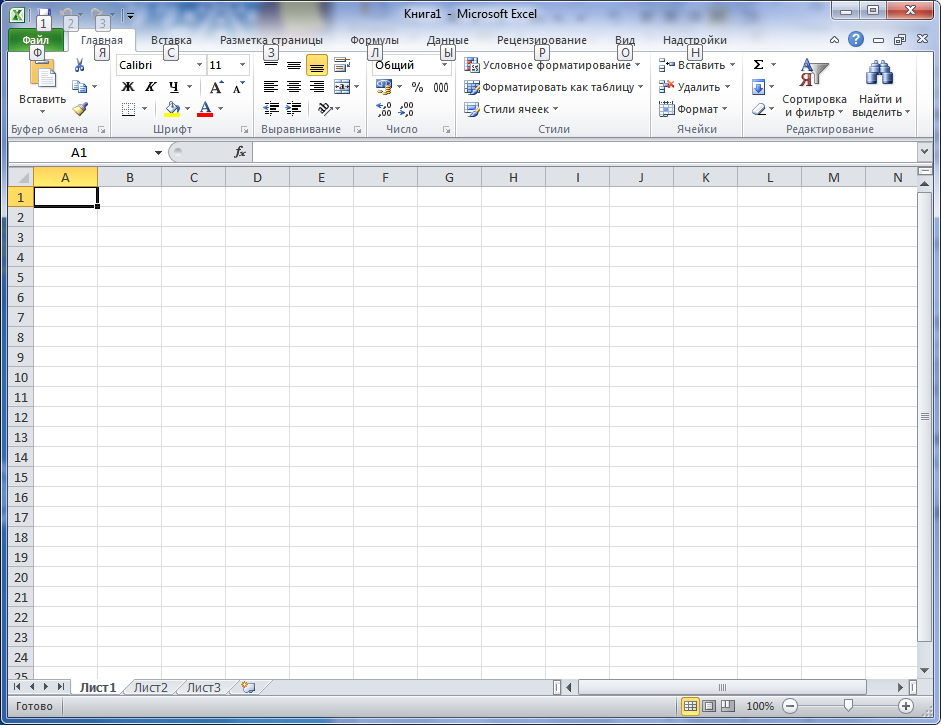Select the Format Painter brush
The width and height of the screenshot is (941, 725).
[x=80, y=109]
